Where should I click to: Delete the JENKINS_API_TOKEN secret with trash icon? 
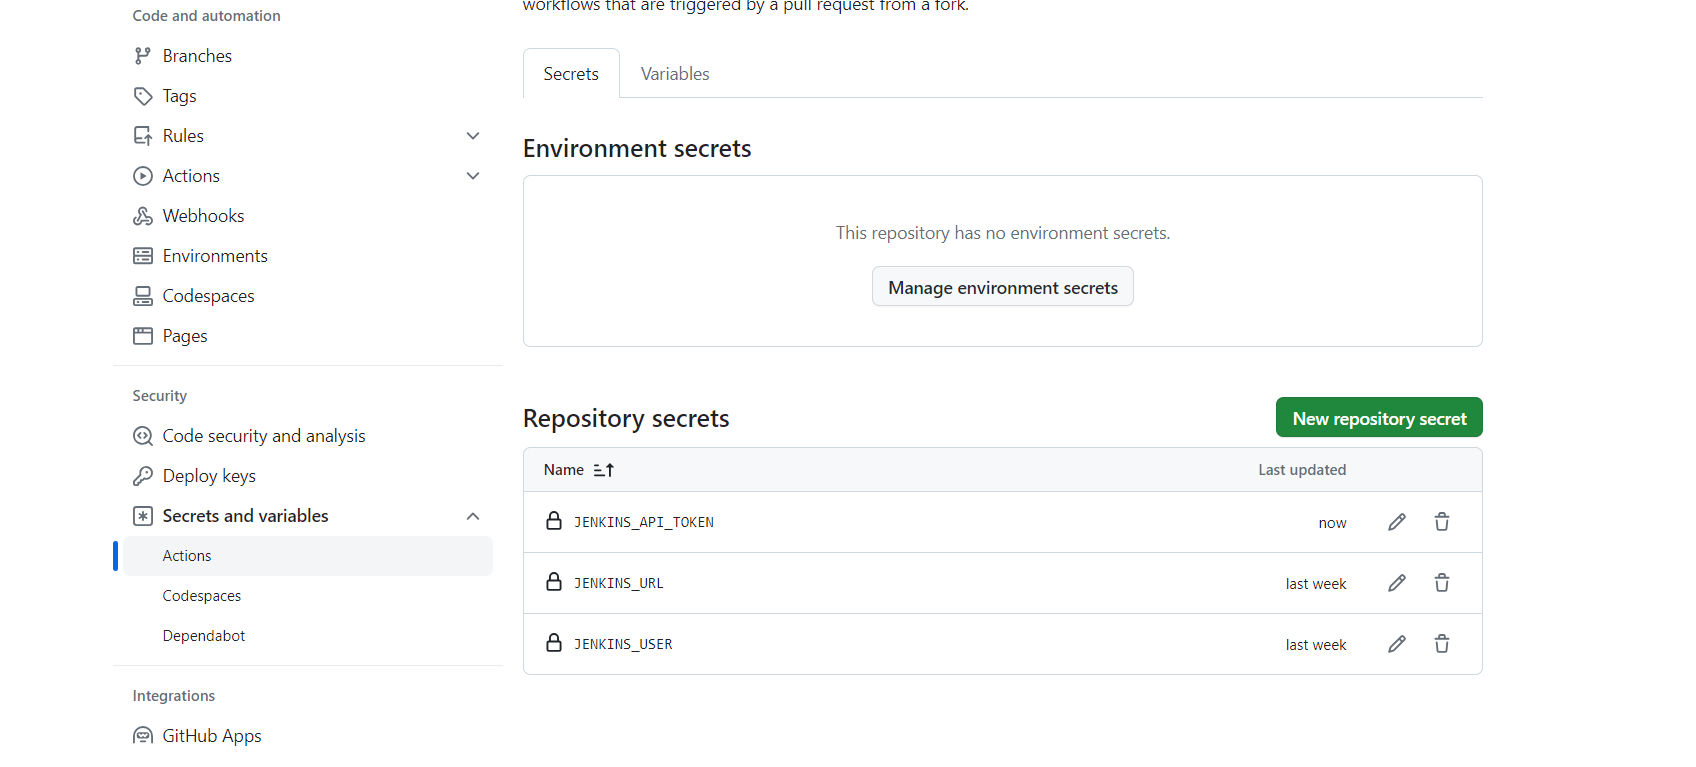(1442, 522)
